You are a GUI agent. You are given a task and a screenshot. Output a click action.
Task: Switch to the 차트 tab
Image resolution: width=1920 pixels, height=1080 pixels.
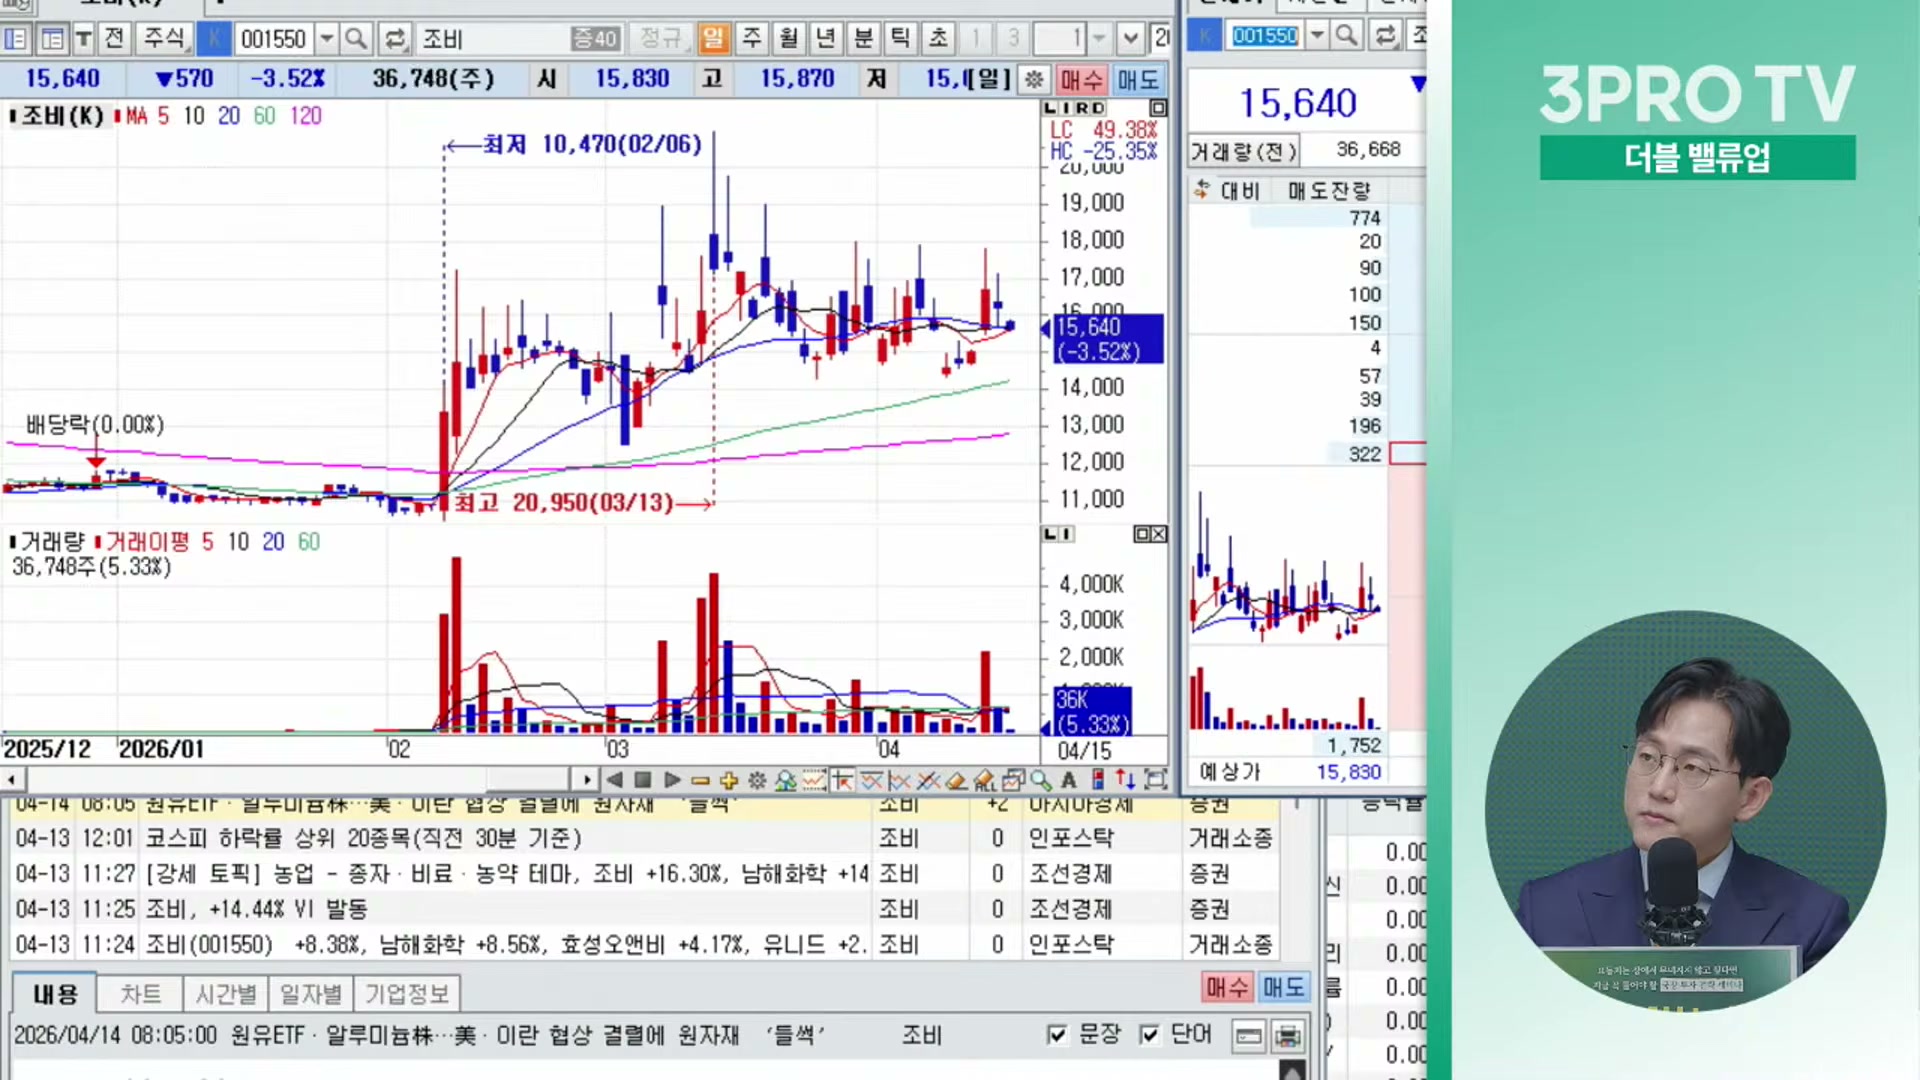pyautogui.click(x=140, y=994)
